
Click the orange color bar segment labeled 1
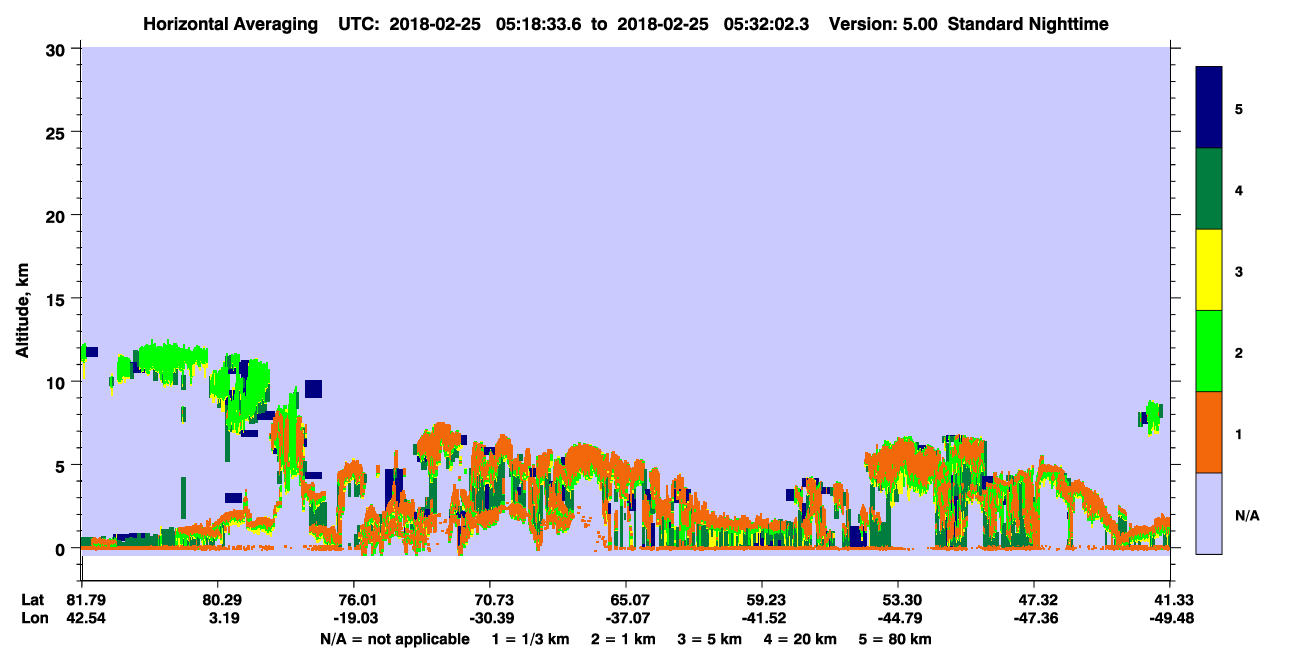tap(1209, 432)
